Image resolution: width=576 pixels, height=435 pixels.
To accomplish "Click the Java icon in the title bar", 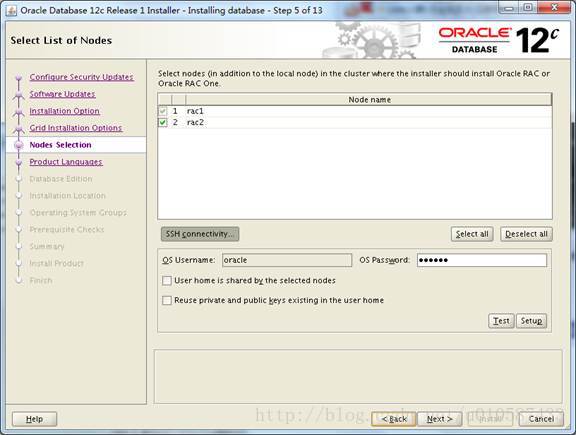I will [11, 11].
